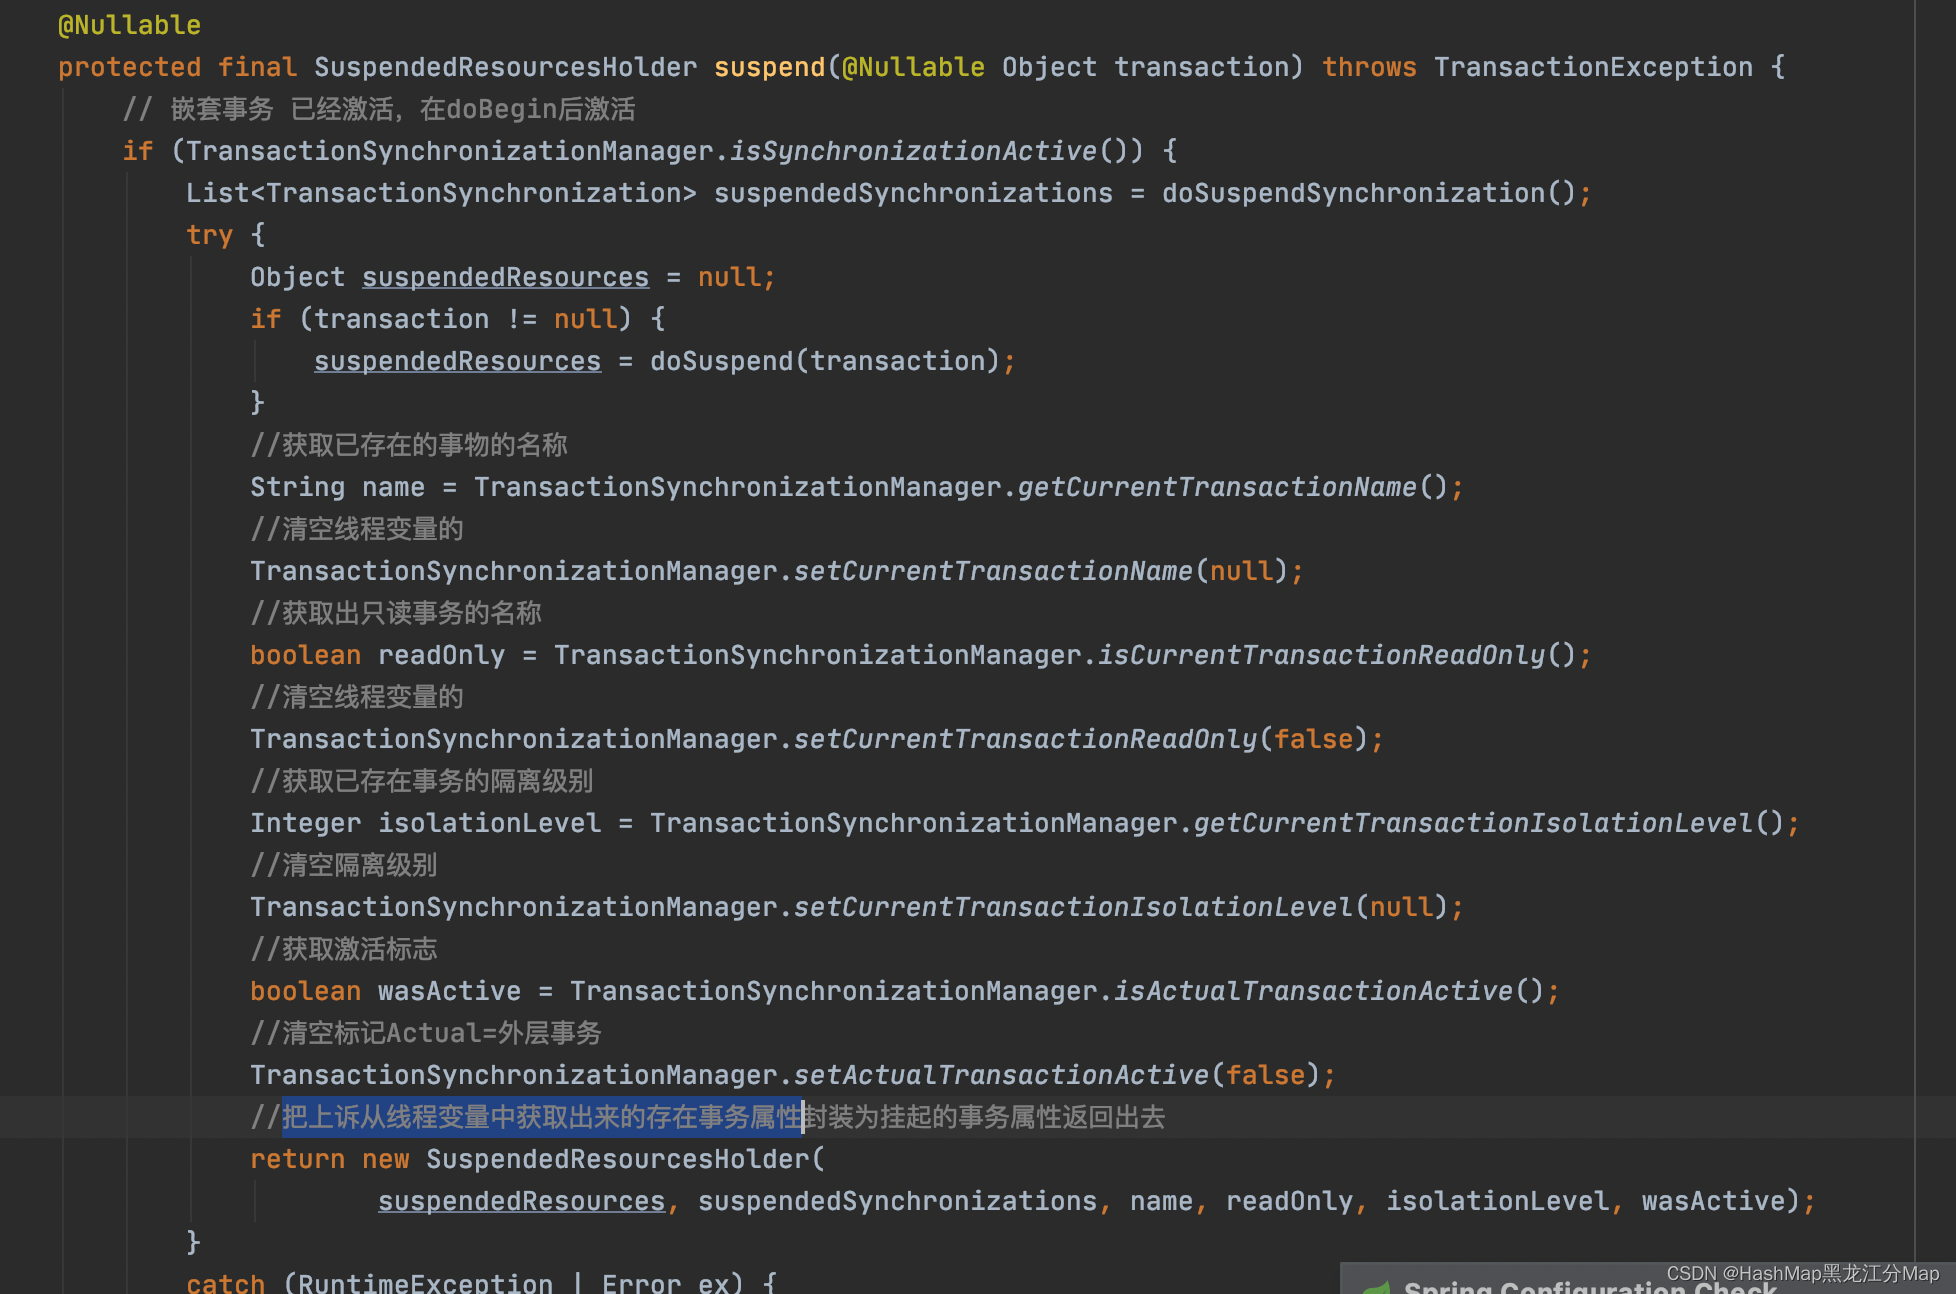The height and width of the screenshot is (1294, 1956).
Task: Click the getCurrentTransactionName method call
Action: tap(1217, 487)
